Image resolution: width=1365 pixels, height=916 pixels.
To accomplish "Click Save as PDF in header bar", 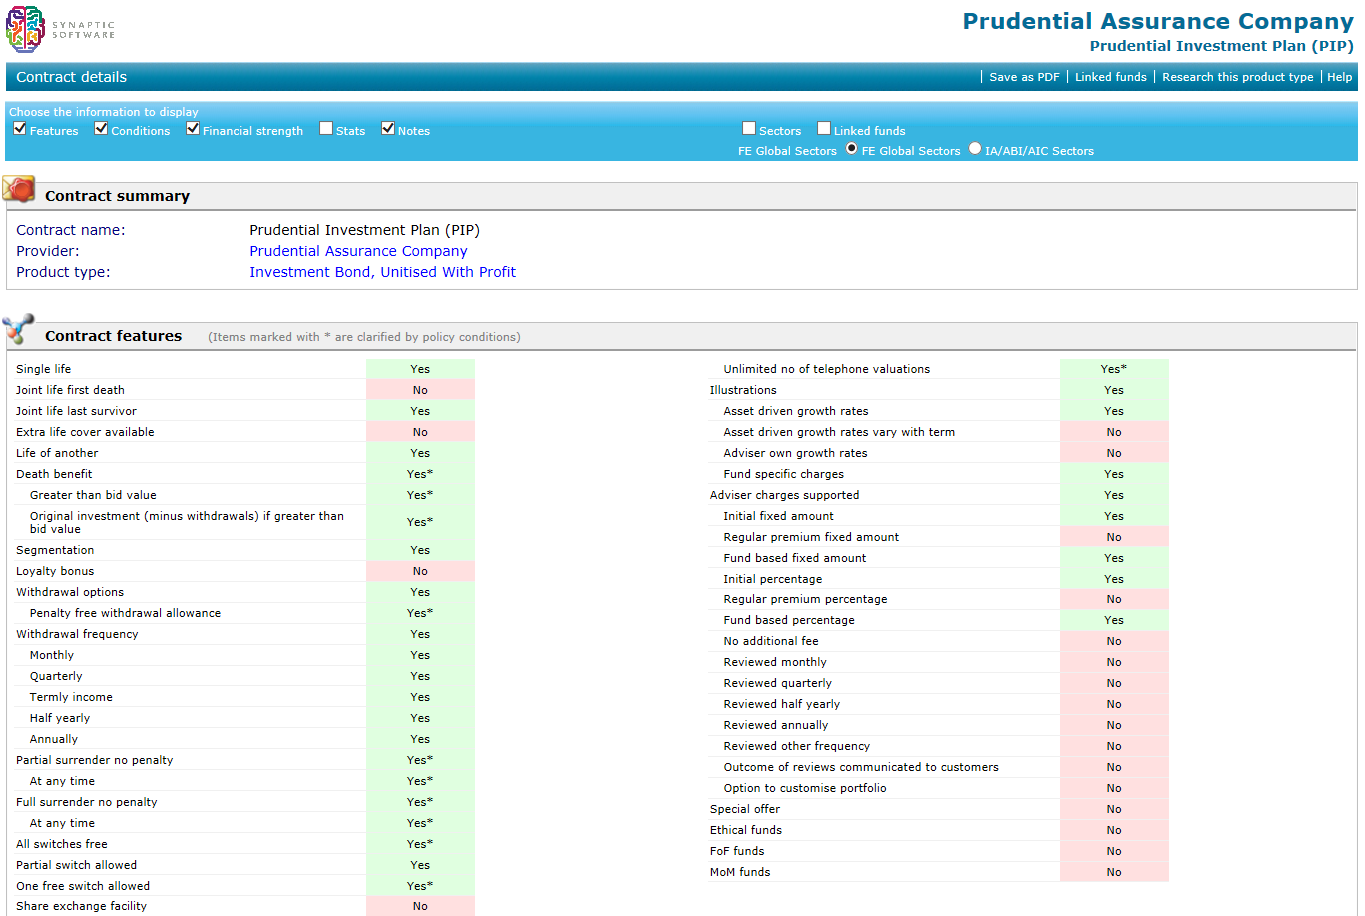I will point(1024,77).
